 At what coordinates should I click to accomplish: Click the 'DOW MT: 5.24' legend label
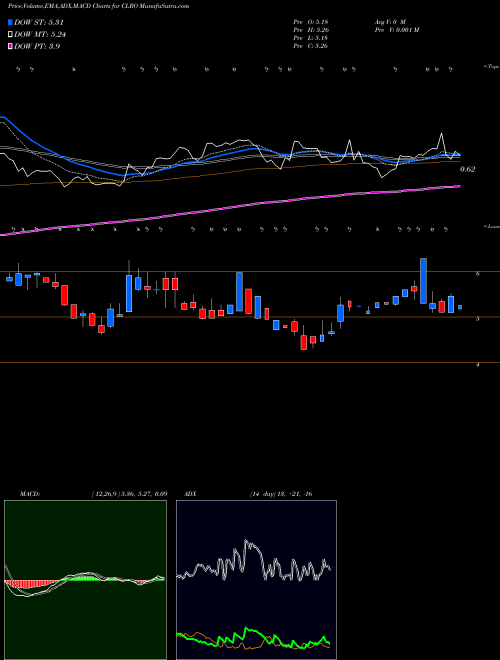click(40, 35)
